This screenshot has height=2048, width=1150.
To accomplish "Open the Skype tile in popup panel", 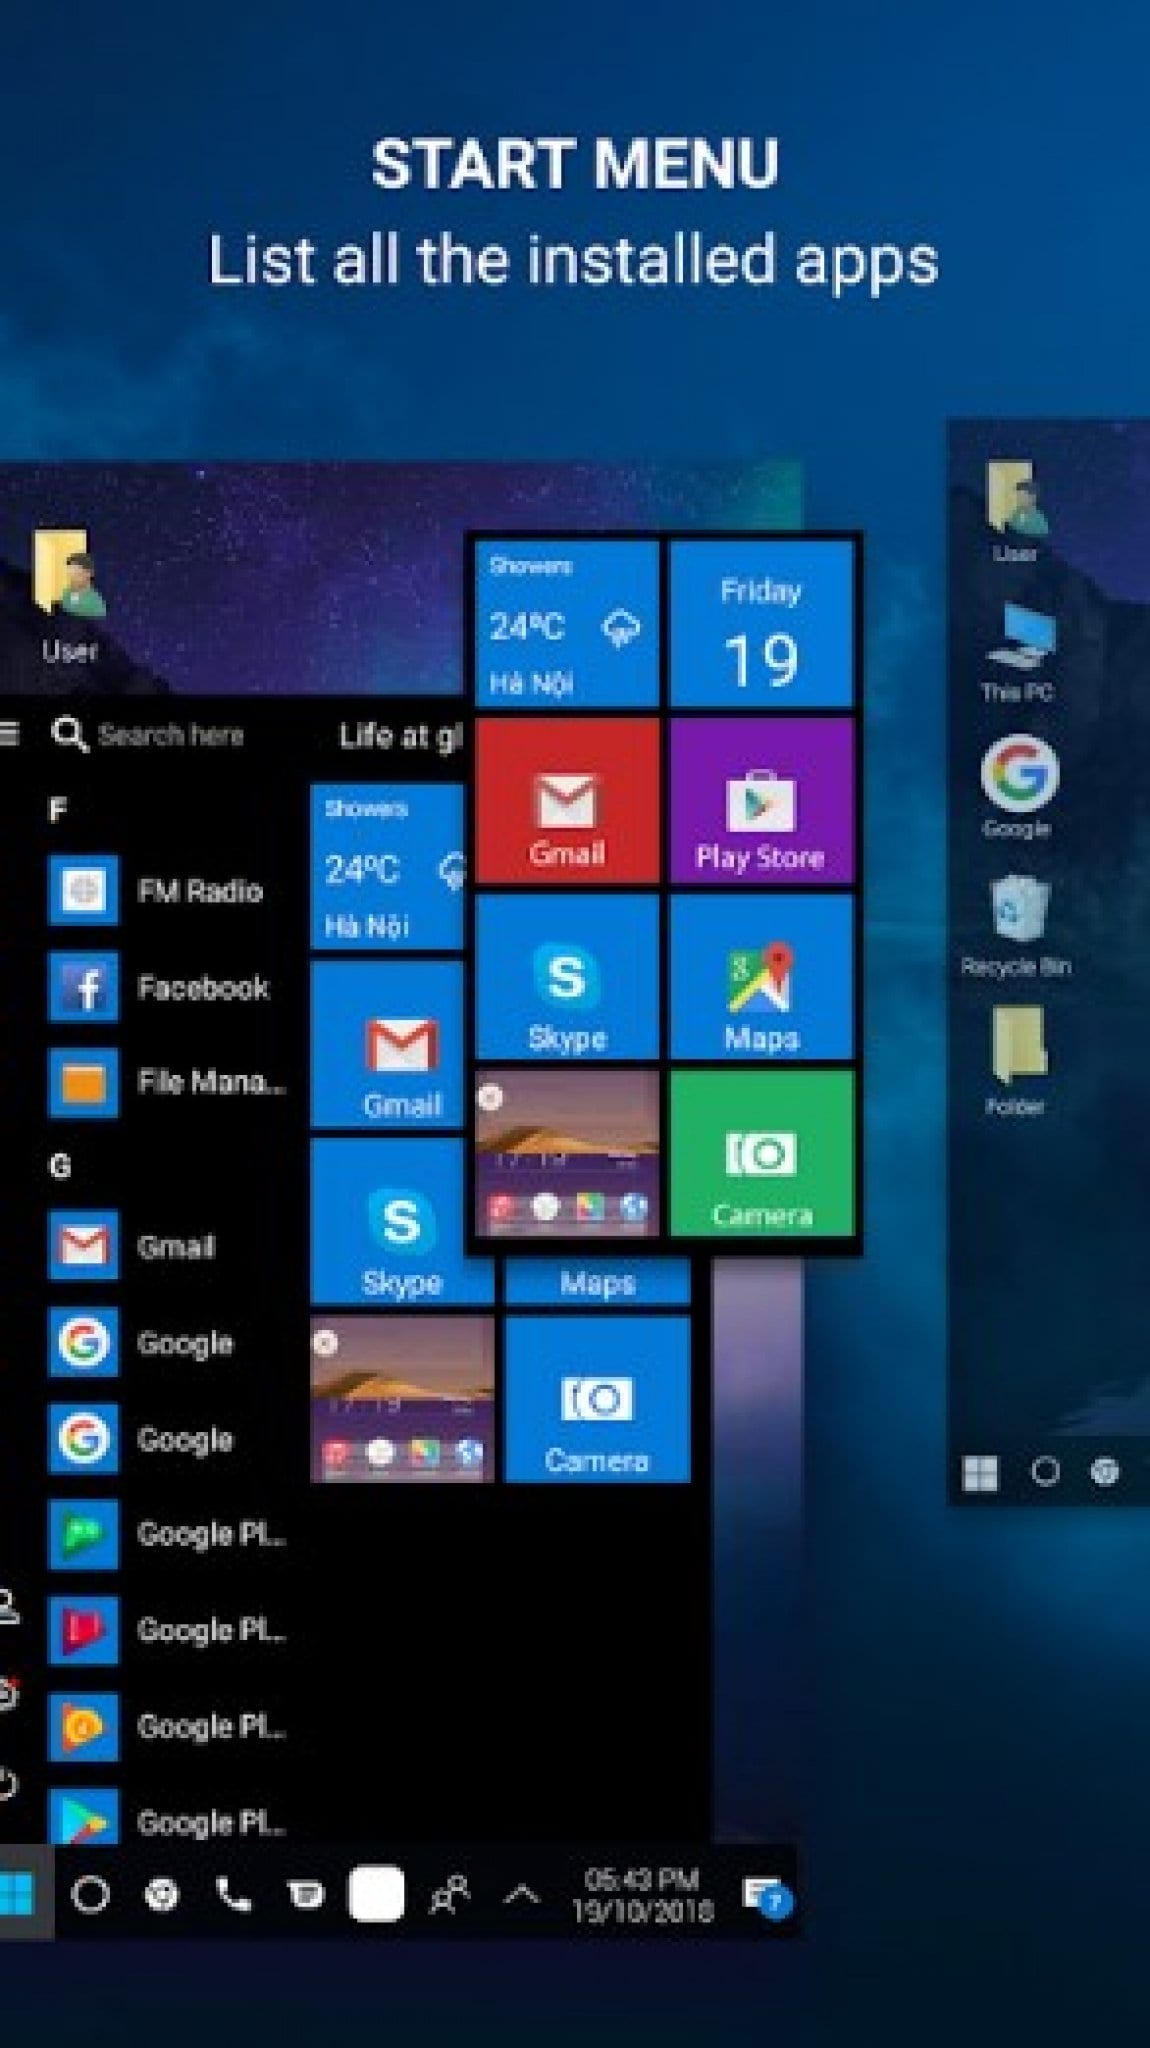I will point(567,977).
